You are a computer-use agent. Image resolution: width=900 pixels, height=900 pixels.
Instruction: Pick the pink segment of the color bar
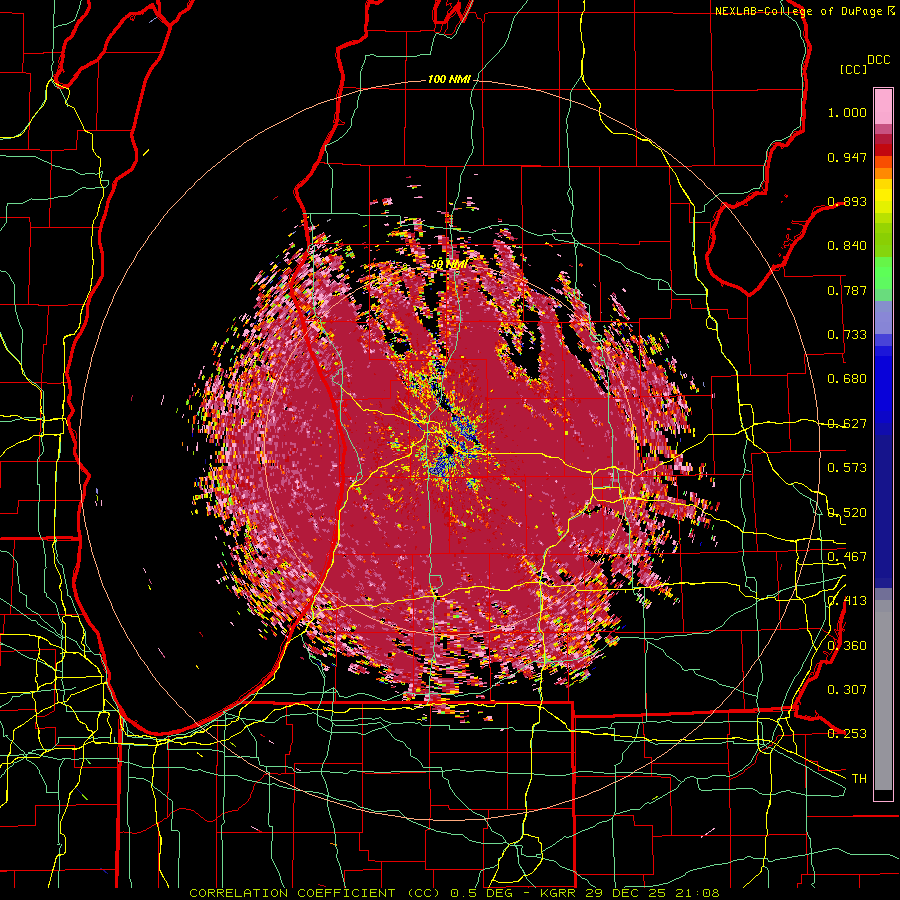[x=883, y=107]
